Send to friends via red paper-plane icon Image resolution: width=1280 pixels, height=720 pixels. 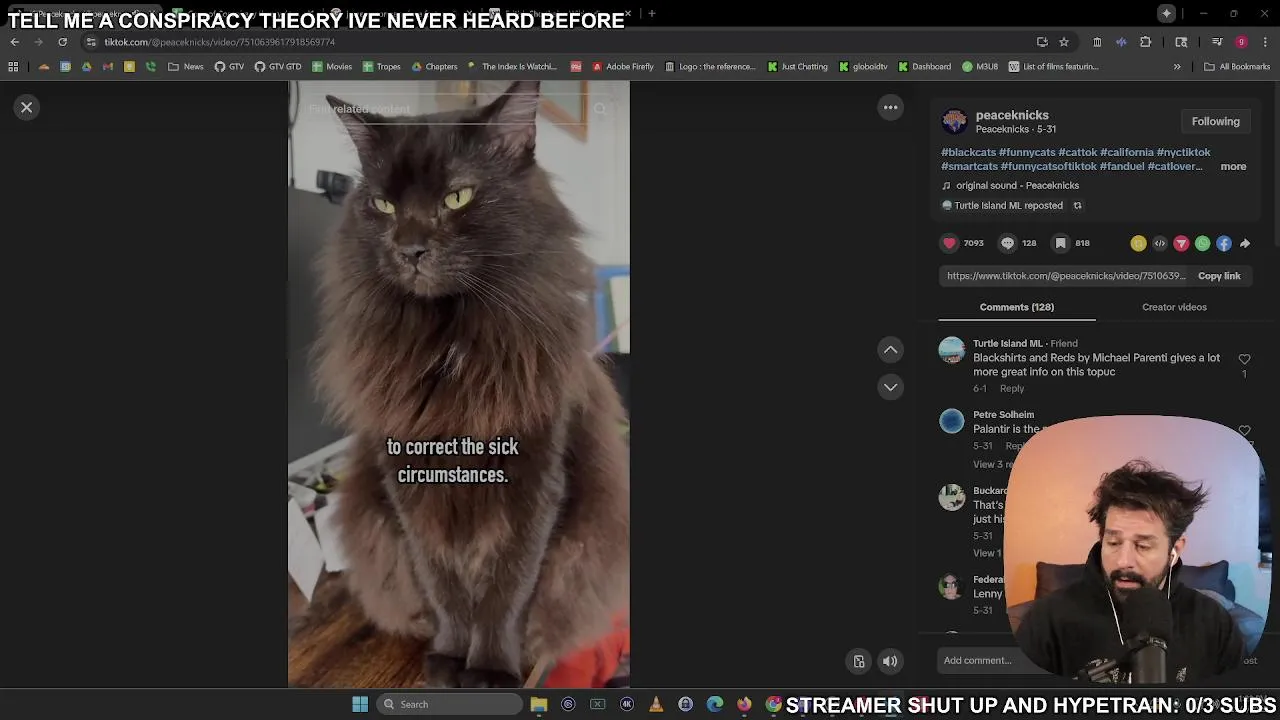pyautogui.click(x=1181, y=243)
